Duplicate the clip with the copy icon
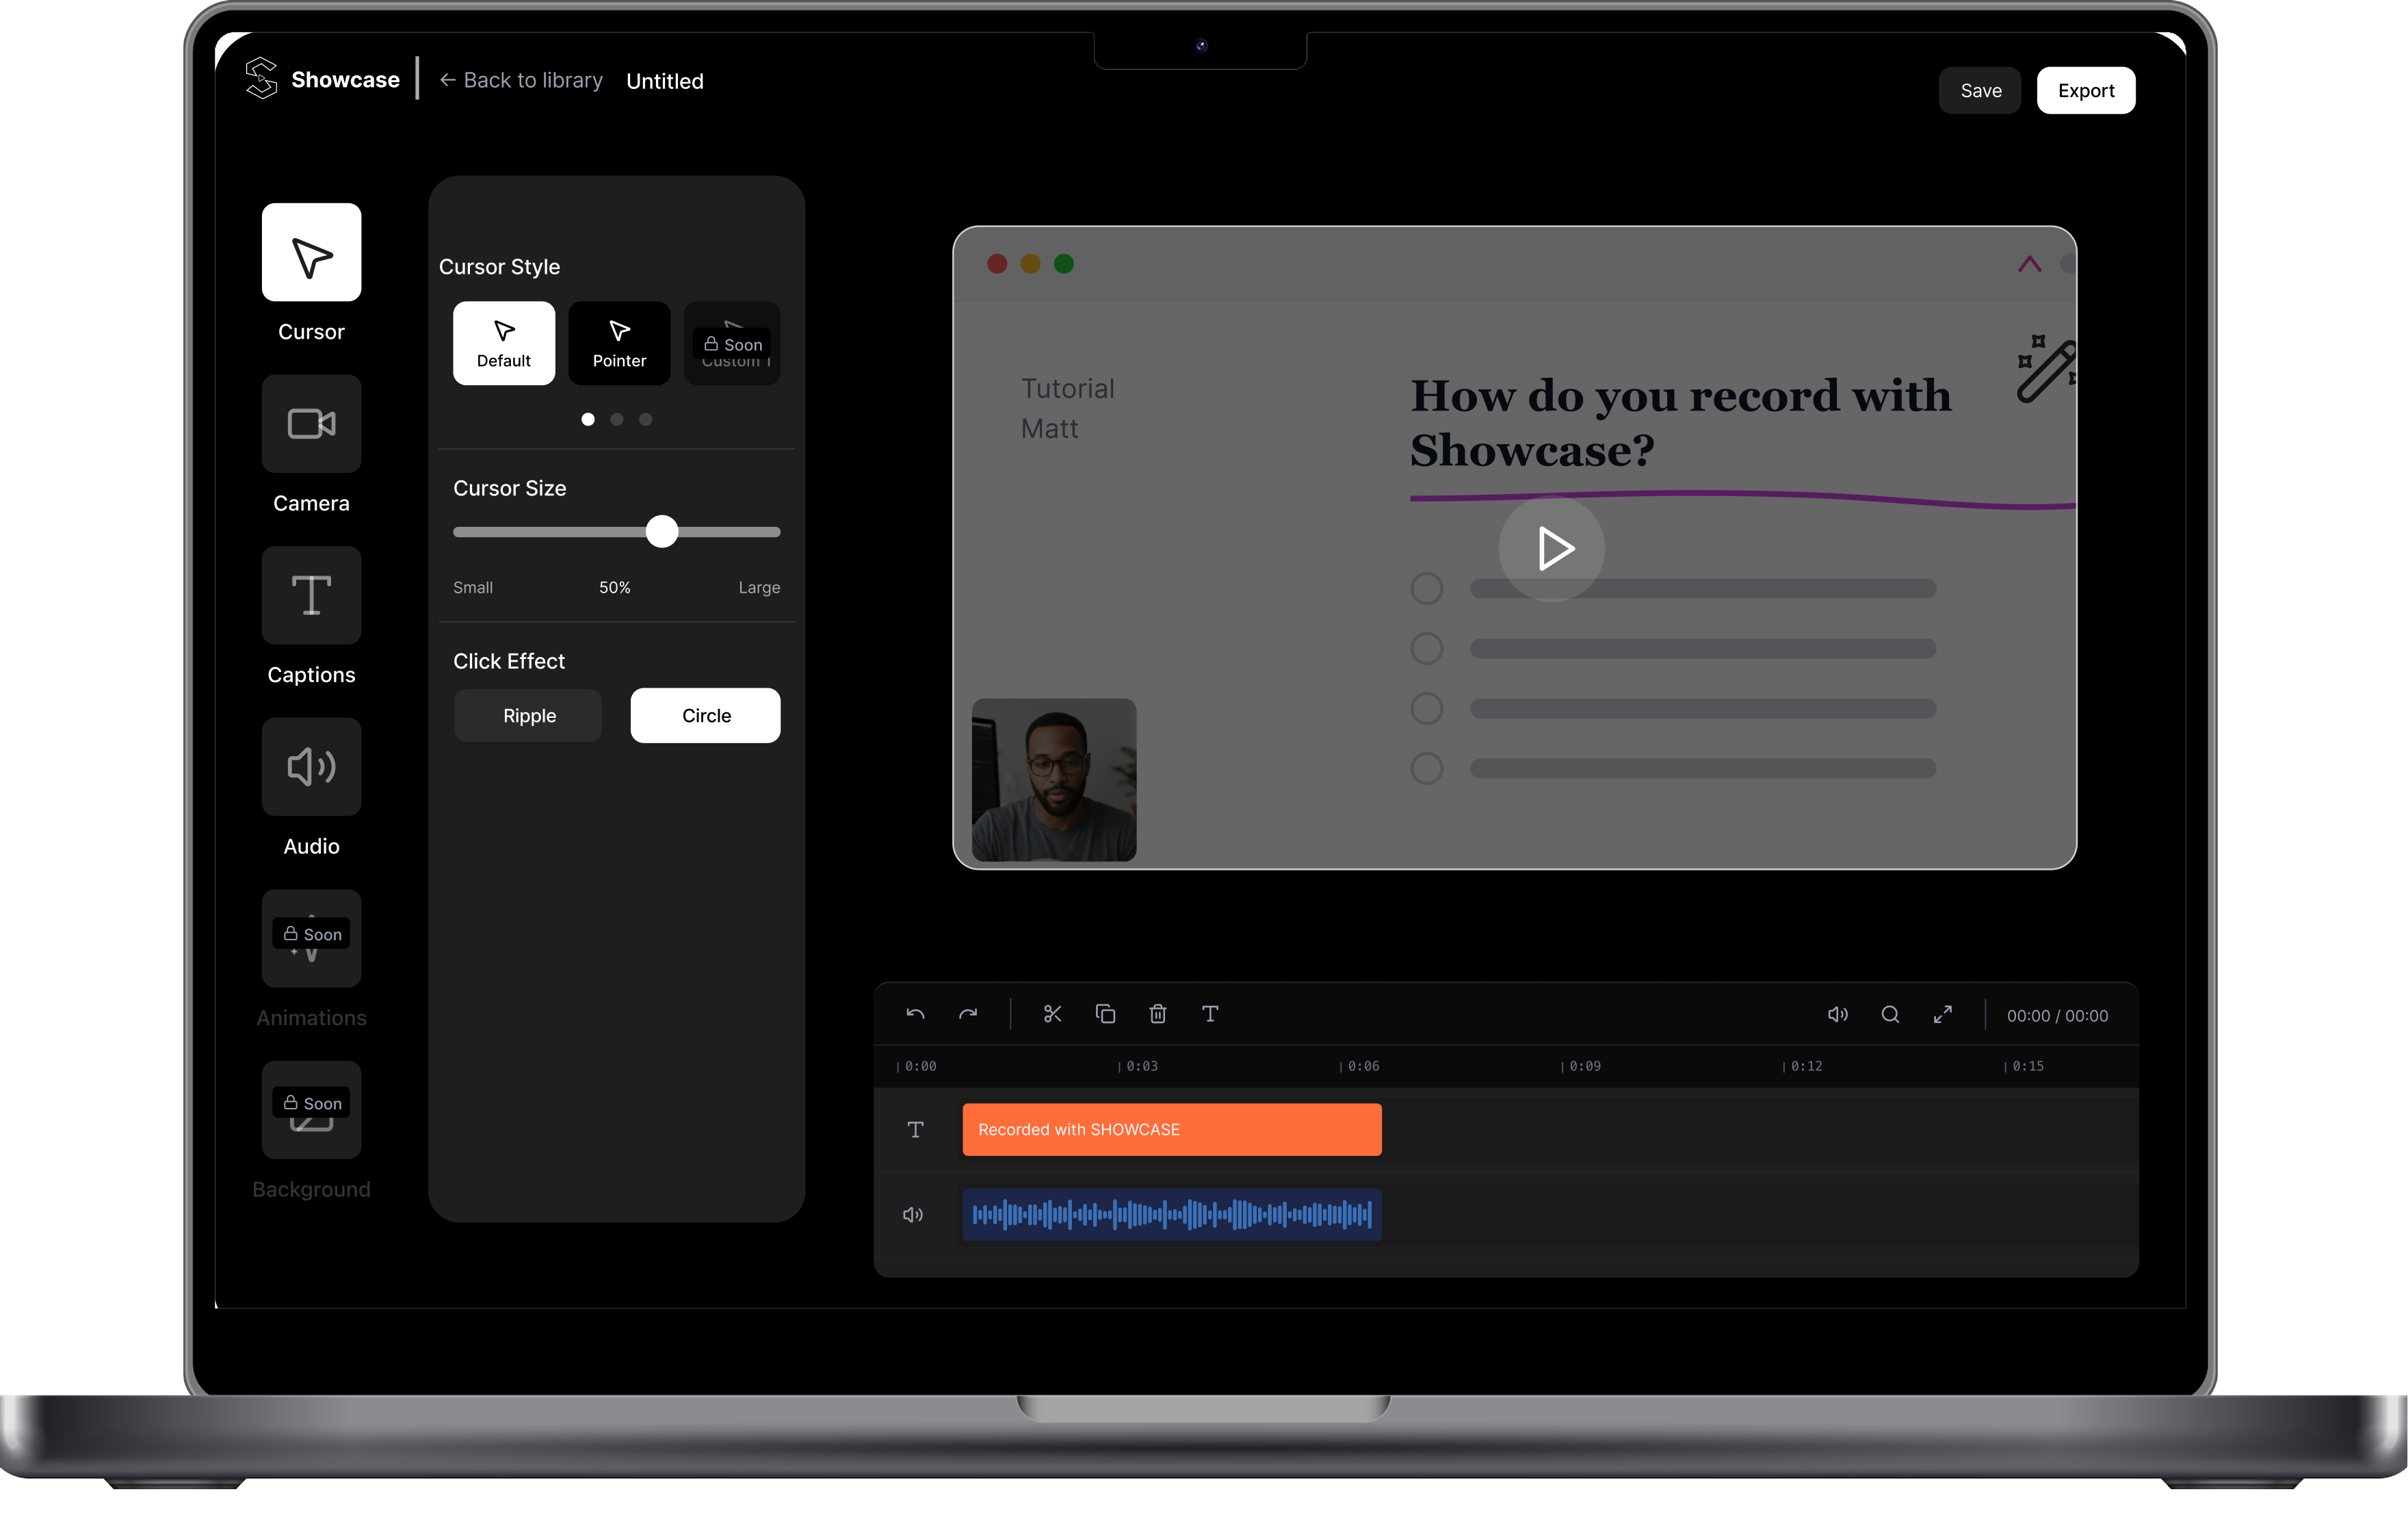 (1105, 1014)
